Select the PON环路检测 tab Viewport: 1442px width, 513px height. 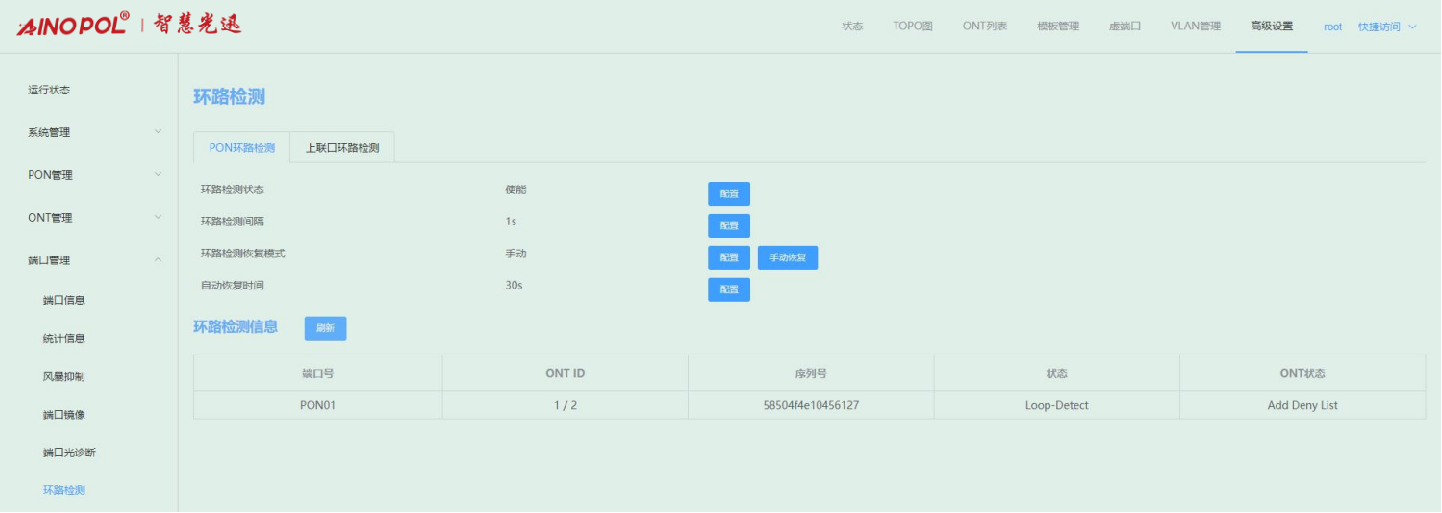[x=241, y=148]
